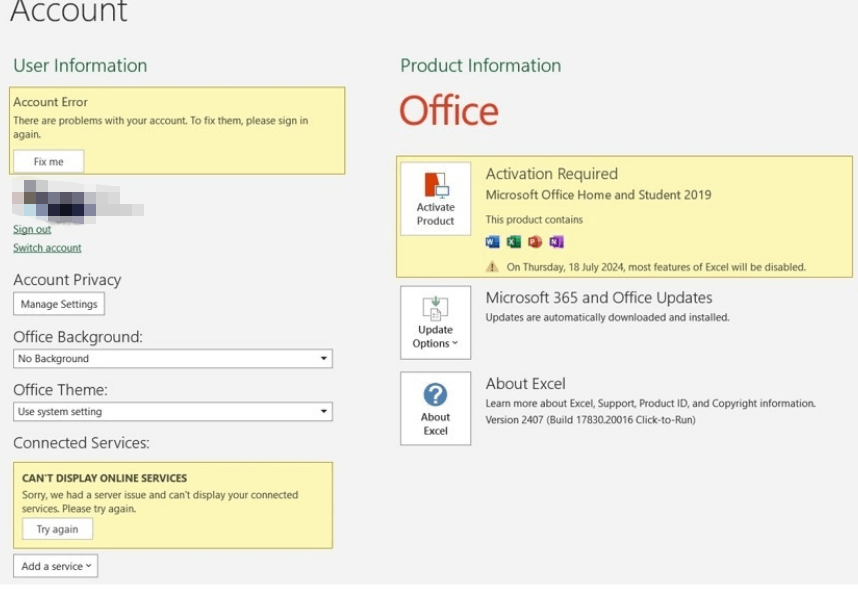Open Update Options menu
This screenshot has height=590, width=858.
(436, 322)
